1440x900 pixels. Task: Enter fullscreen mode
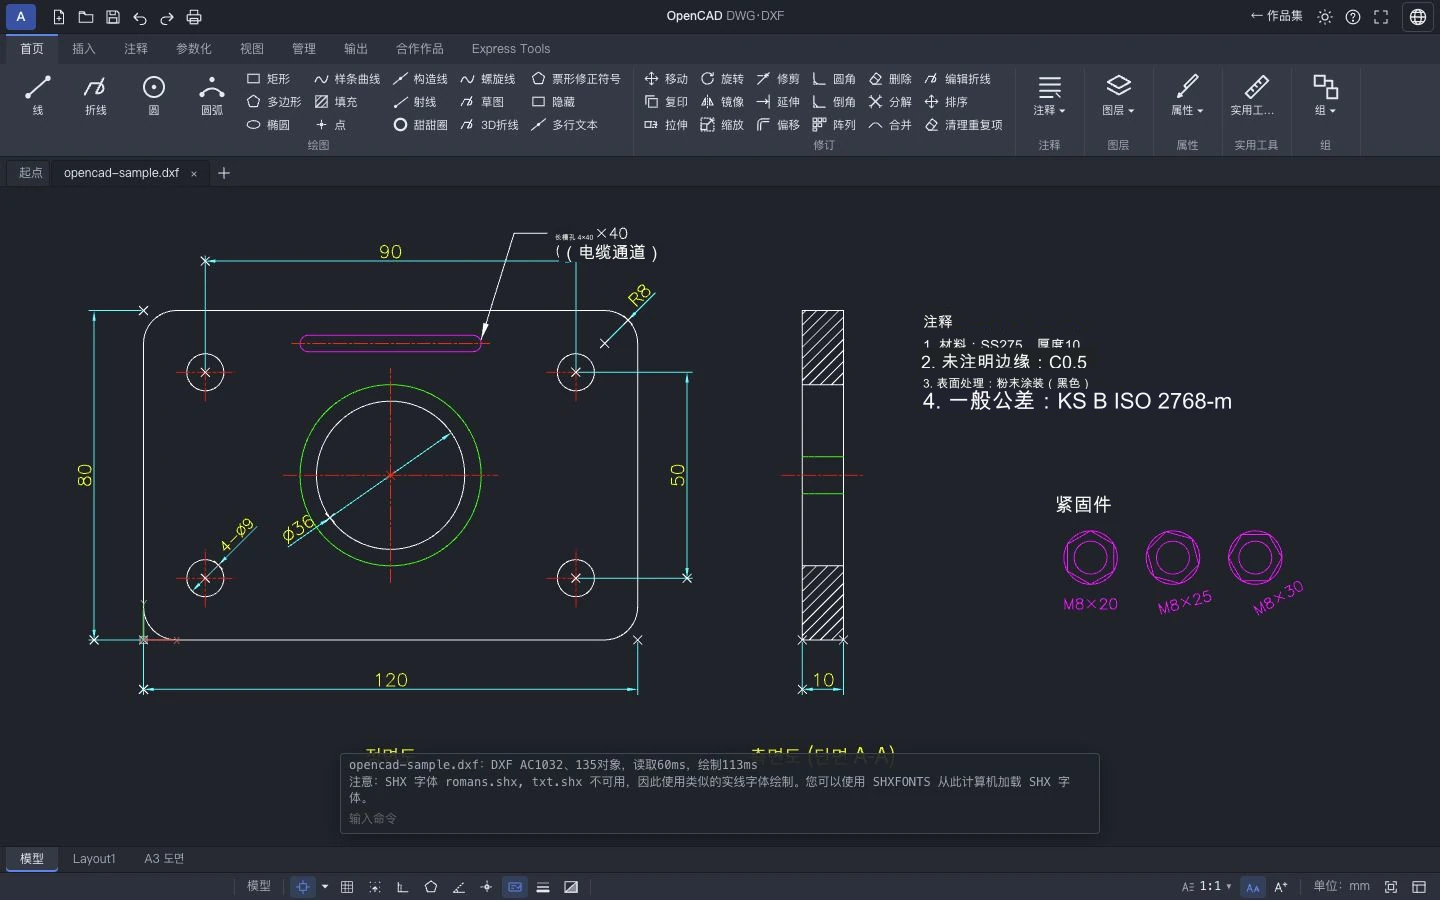pyautogui.click(x=1381, y=17)
